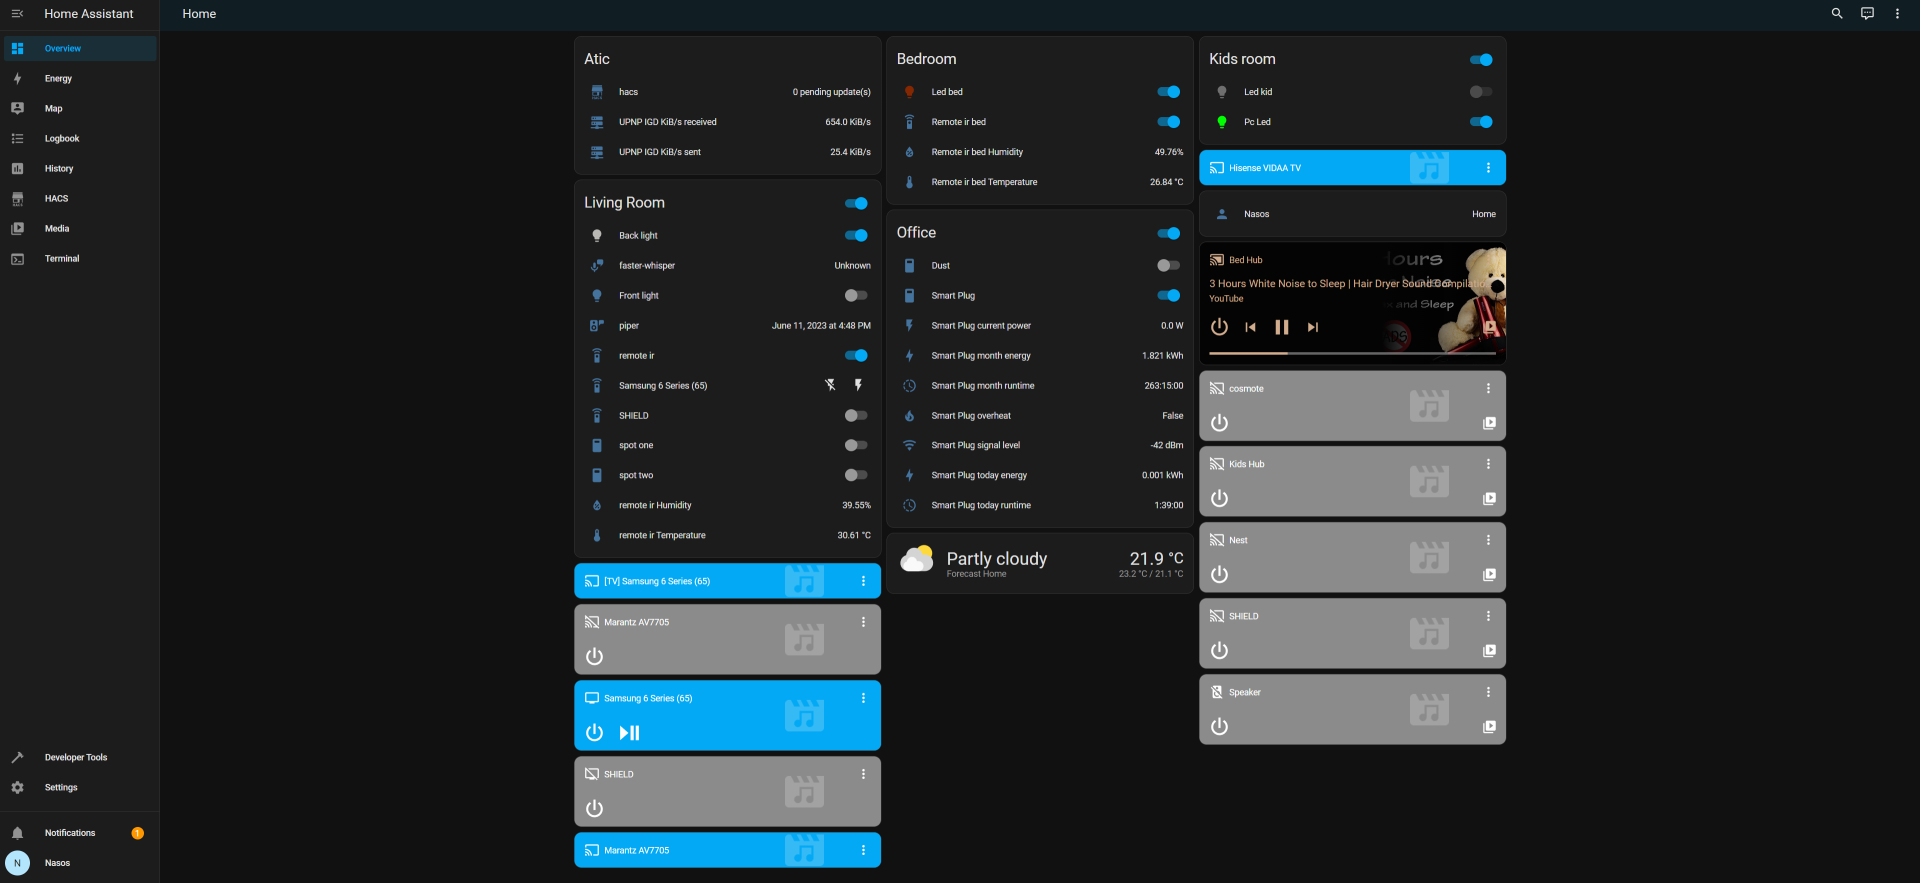Pause the Bed Hub white noise video
Screen dimensions: 1920x883
click(x=1281, y=327)
